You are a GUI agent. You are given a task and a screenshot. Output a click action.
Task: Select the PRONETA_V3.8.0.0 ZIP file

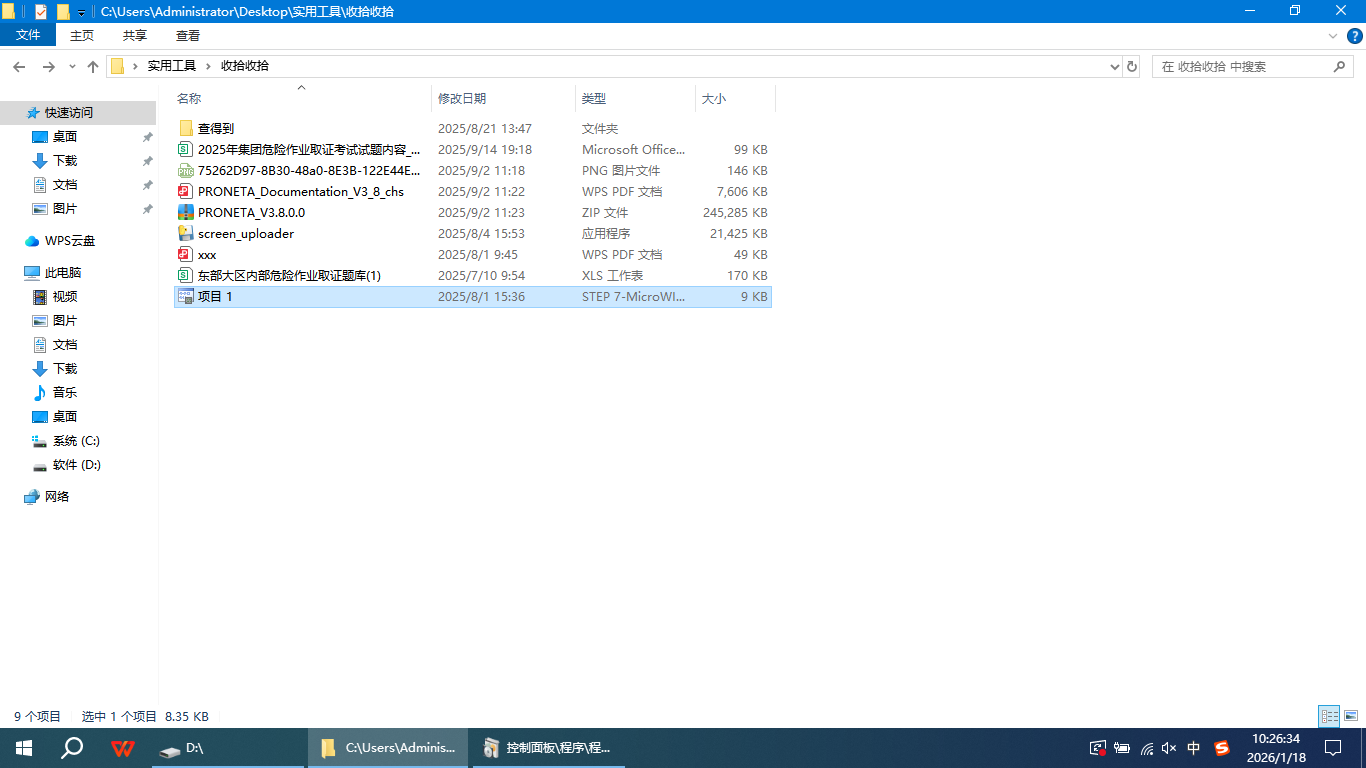point(251,212)
